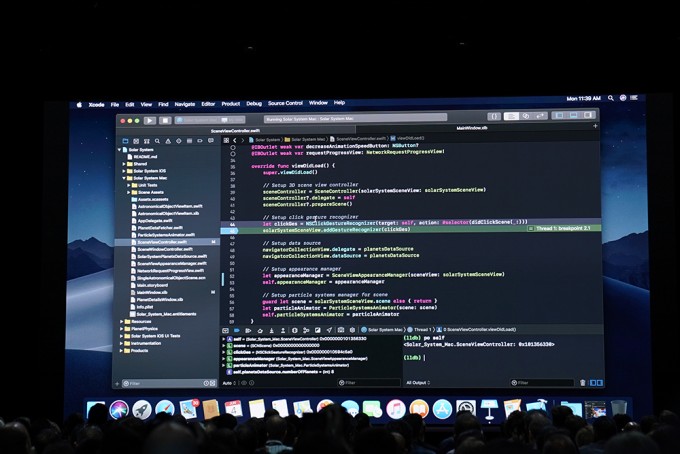Hide the debug area using the toggle button
Image resolution: width=680 pixels, height=454 pixels.
click(x=226, y=329)
